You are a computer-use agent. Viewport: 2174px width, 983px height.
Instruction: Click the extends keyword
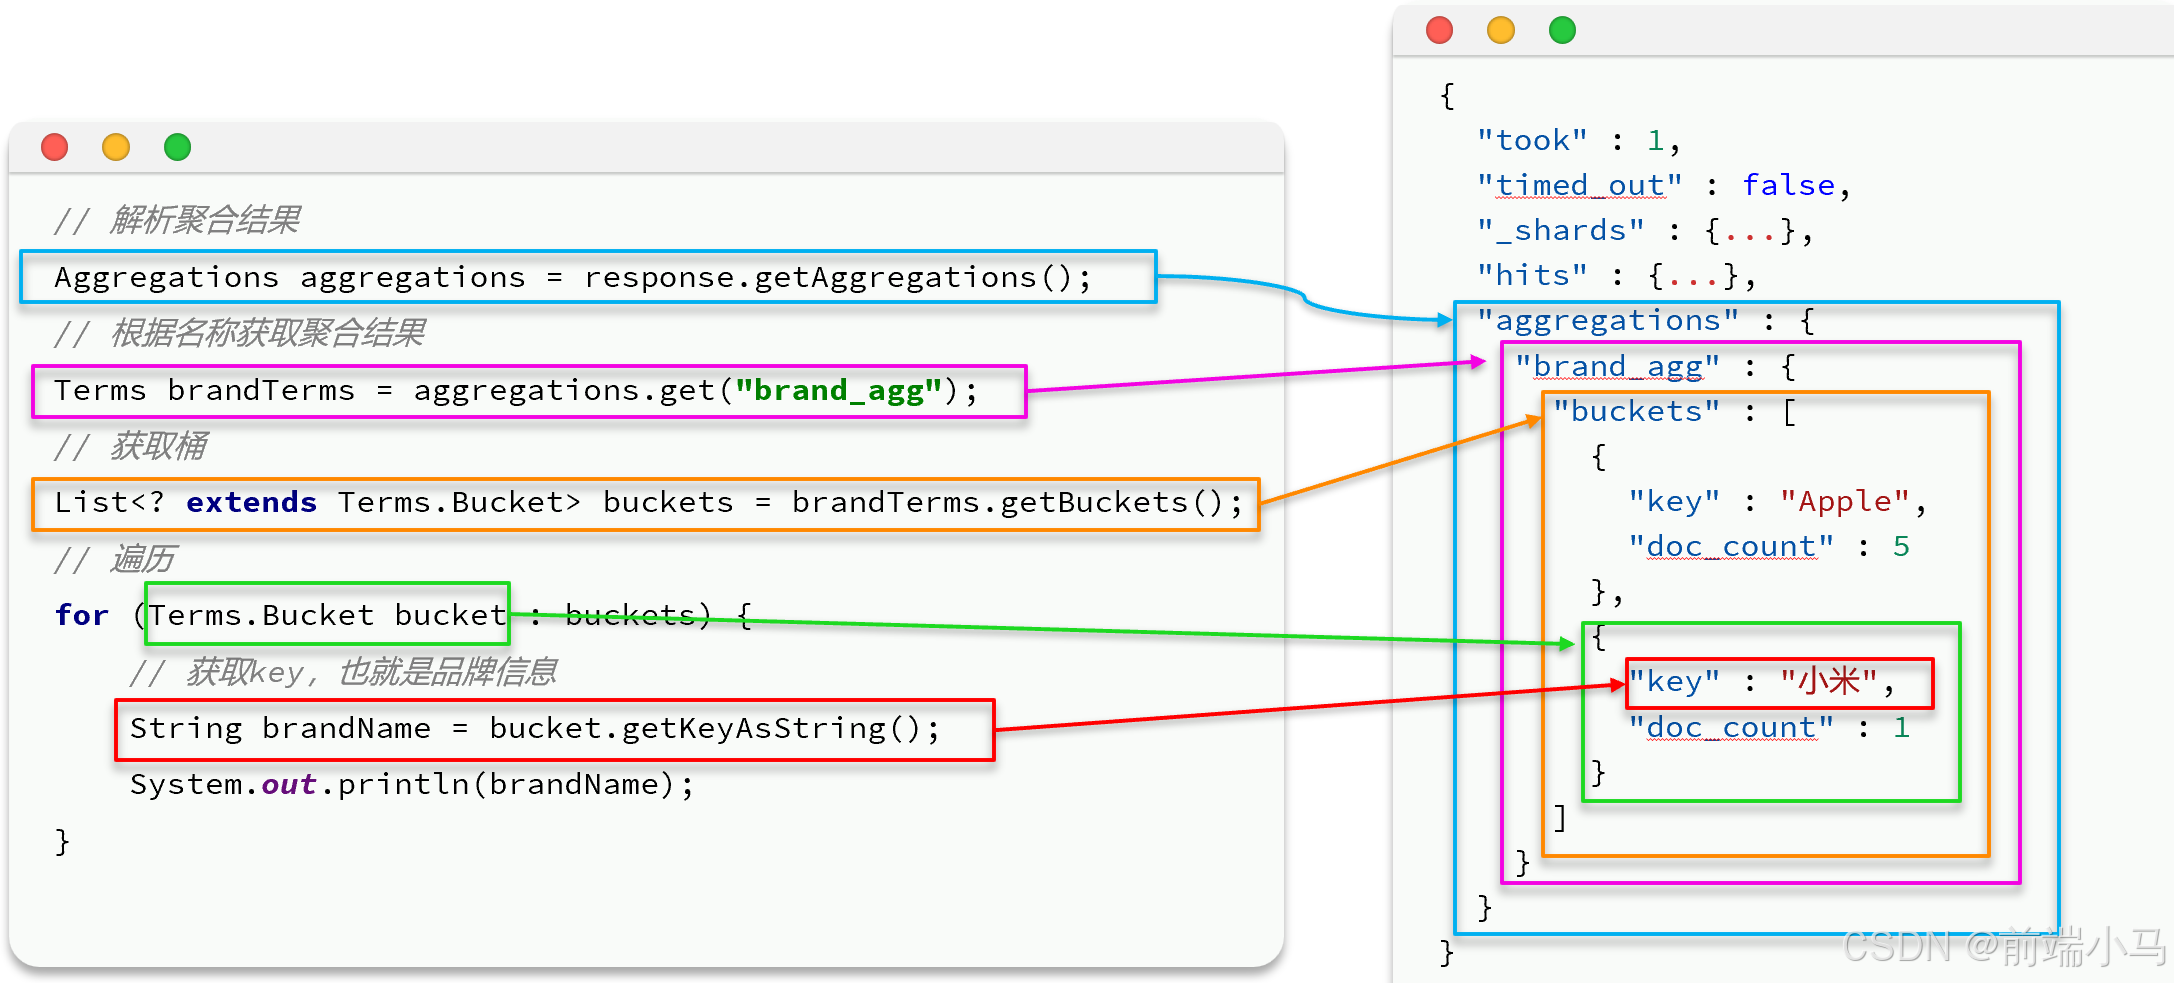click(x=251, y=502)
